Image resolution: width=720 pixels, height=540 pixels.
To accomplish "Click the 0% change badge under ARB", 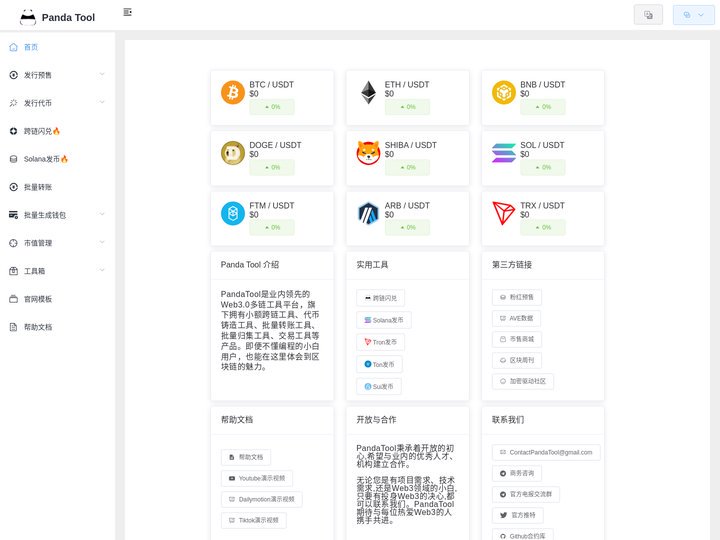I will pos(407,228).
